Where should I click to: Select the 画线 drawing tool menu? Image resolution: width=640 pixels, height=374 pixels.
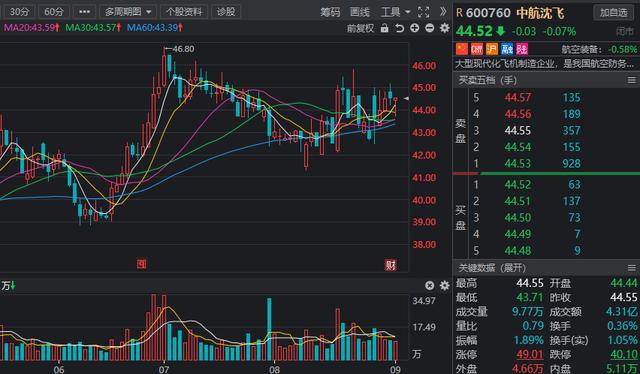click(360, 12)
